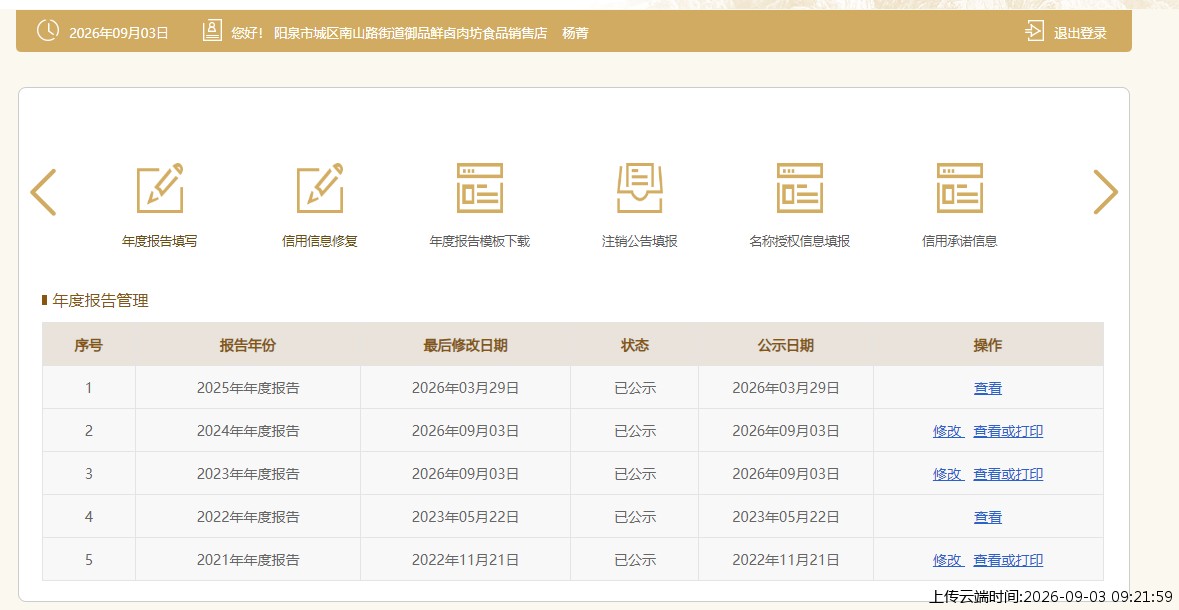Click the 2021年年度报告 cell
1179x610 pixels.
[248, 560]
